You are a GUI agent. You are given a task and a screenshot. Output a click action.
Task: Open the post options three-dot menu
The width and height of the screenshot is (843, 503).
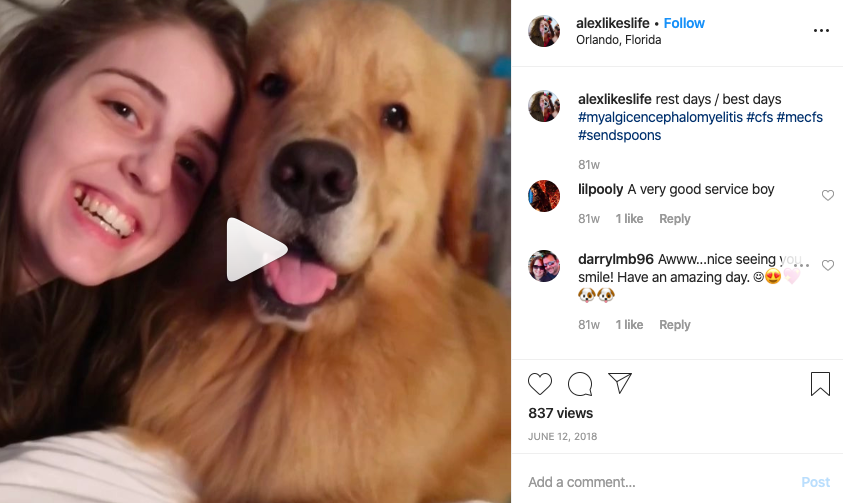click(x=821, y=31)
